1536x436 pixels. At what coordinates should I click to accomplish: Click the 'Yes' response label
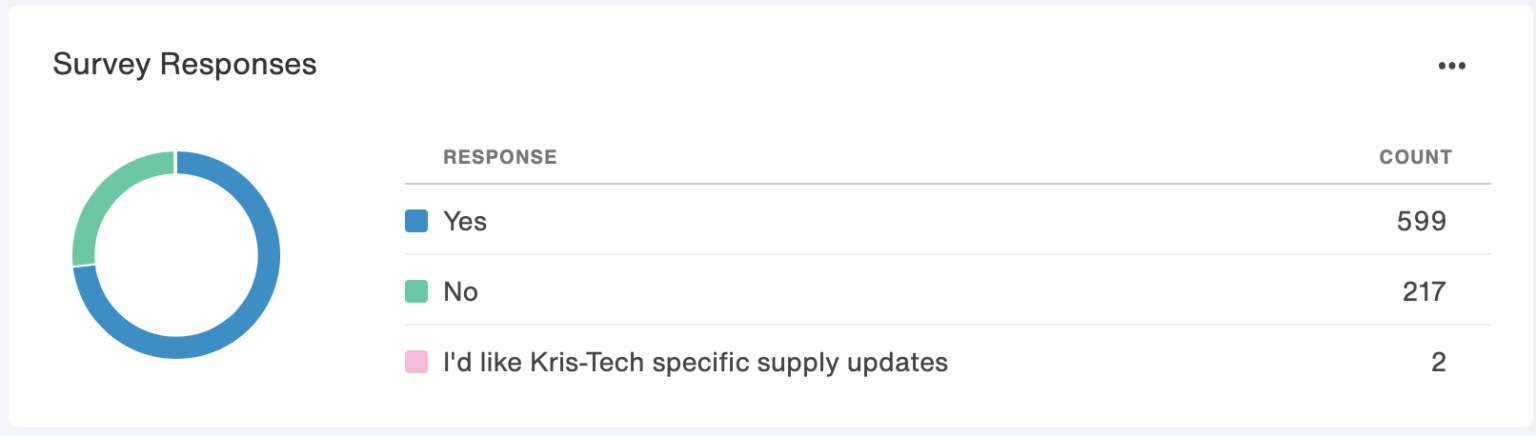pyautogui.click(x=465, y=221)
